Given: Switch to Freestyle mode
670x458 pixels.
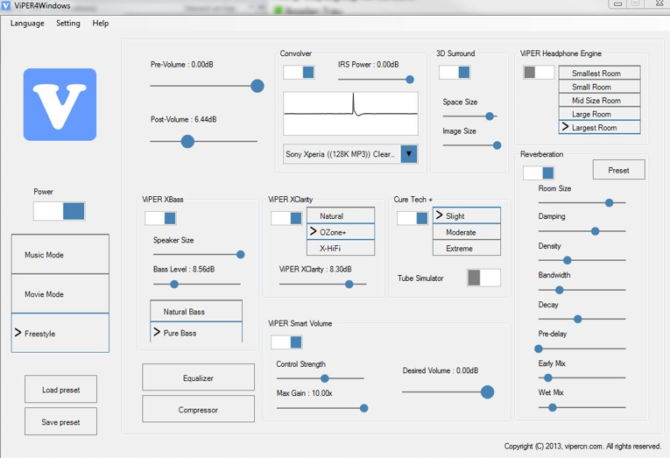Looking at the screenshot, I should pos(60,333).
